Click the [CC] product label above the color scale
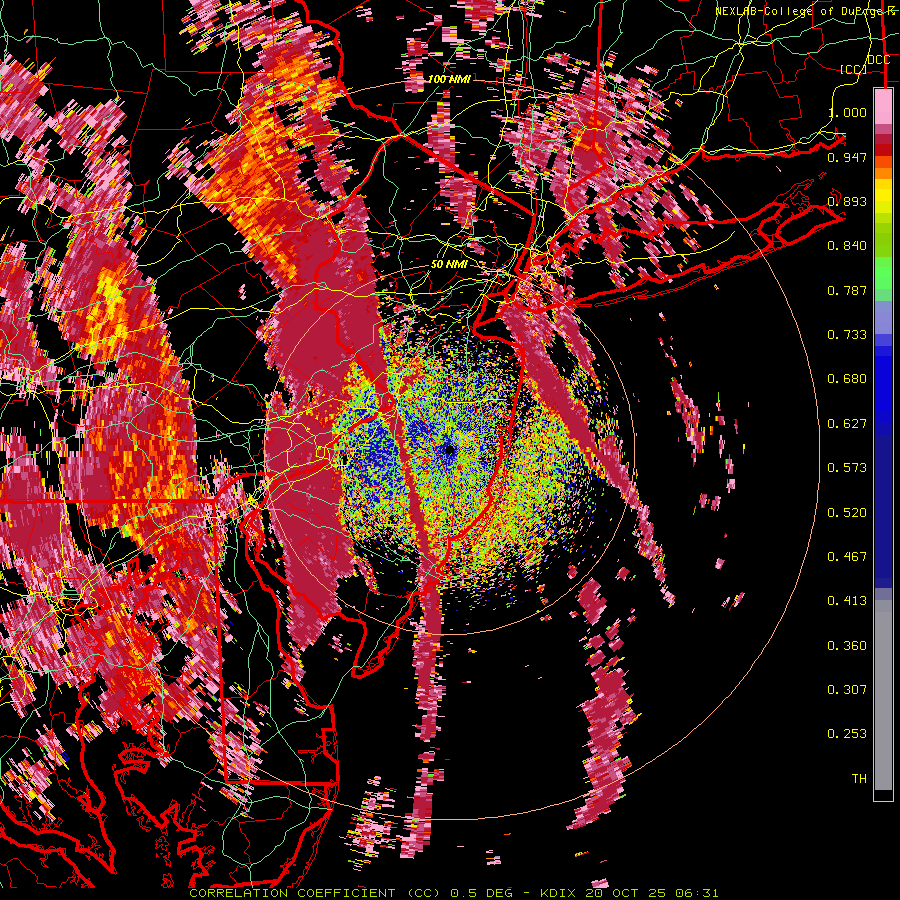The width and height of the screenshot is (900, 900). [x=853, y=69]
